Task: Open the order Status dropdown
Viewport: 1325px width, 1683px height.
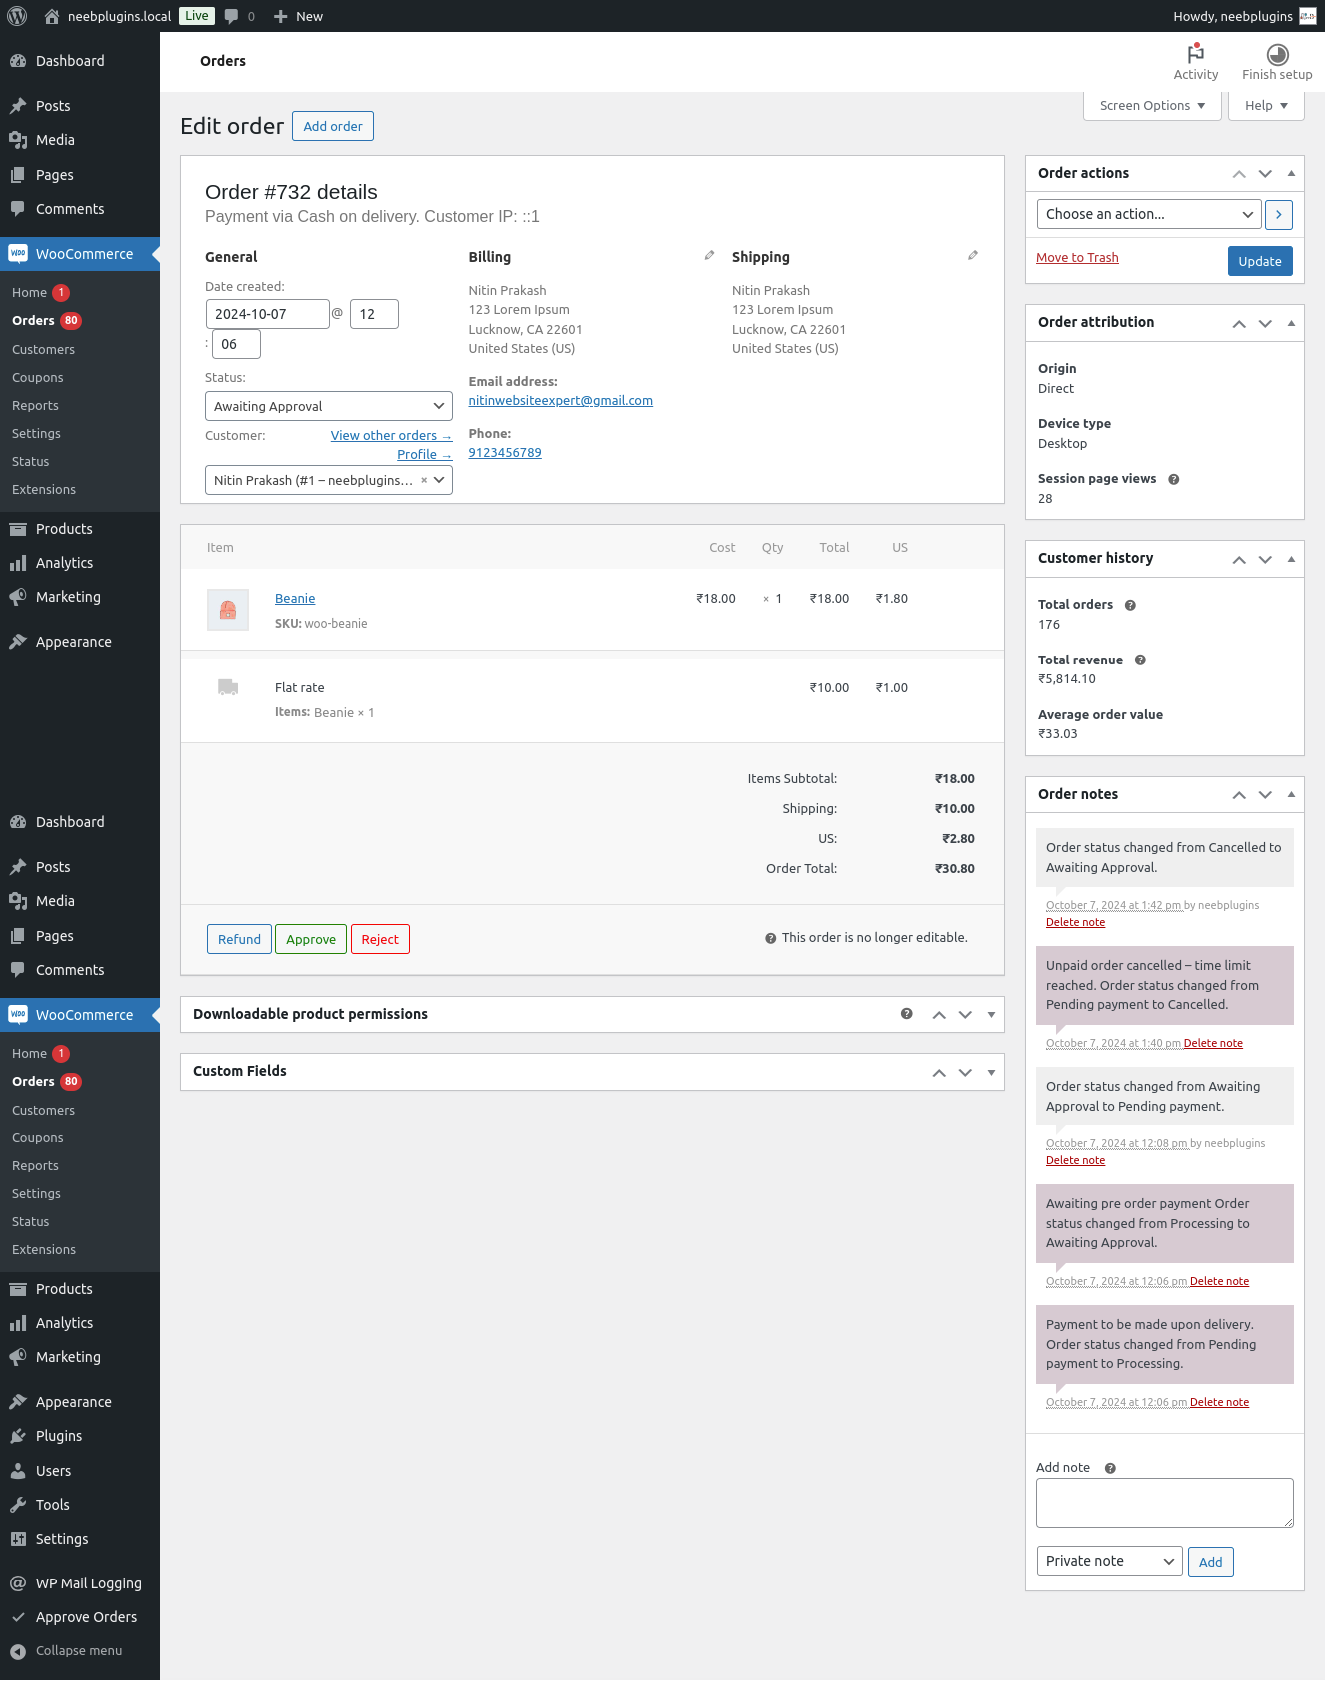Action: pyautogui.click(x=329, y=406)
